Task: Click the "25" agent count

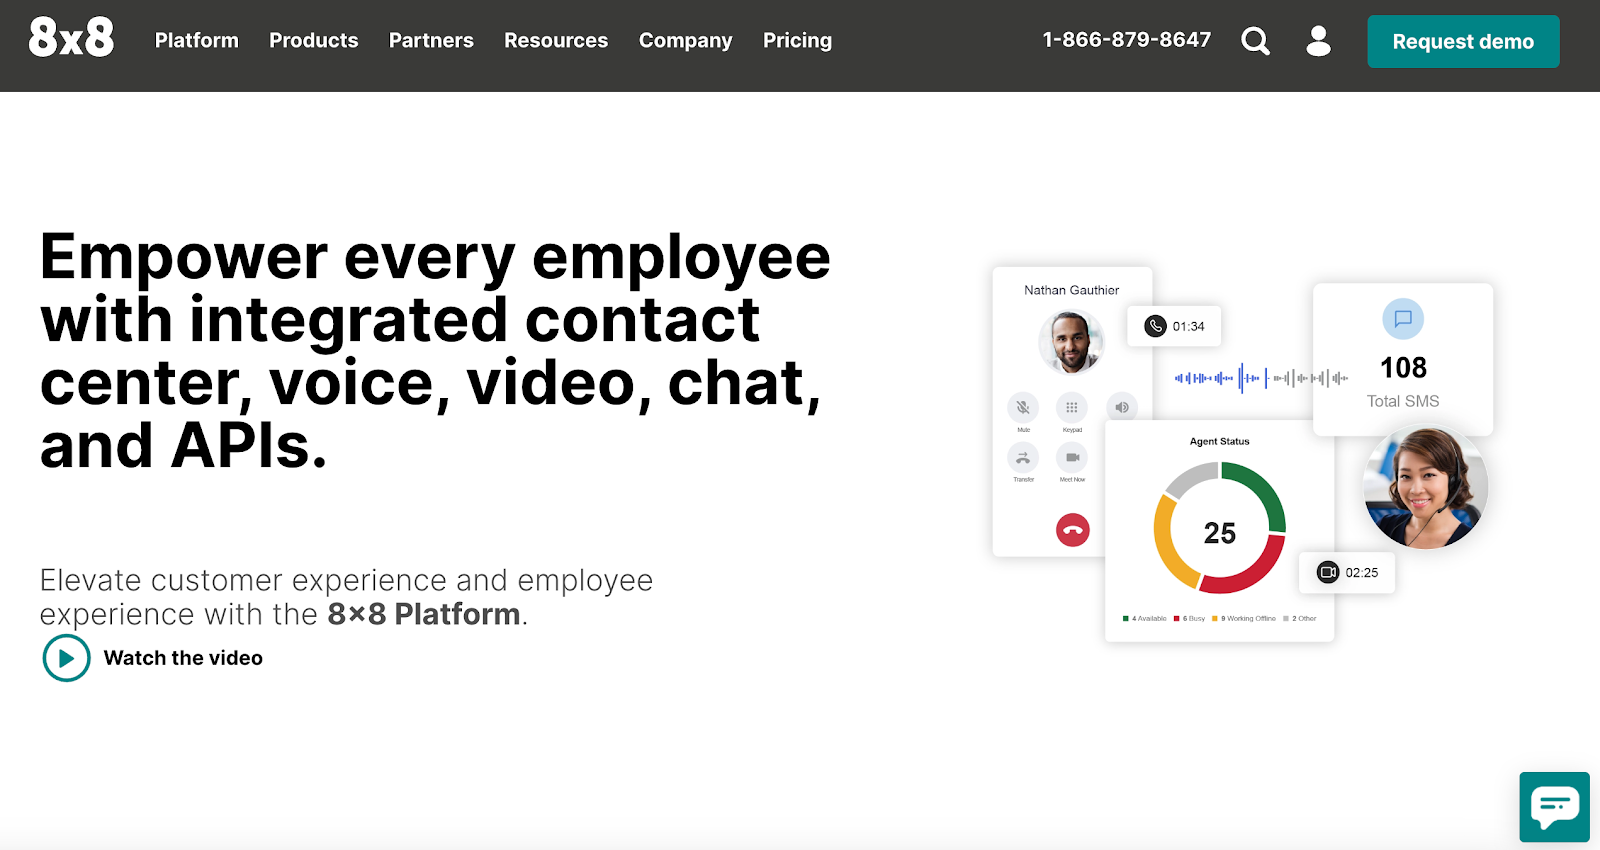Action: (x=1220, y=533)
